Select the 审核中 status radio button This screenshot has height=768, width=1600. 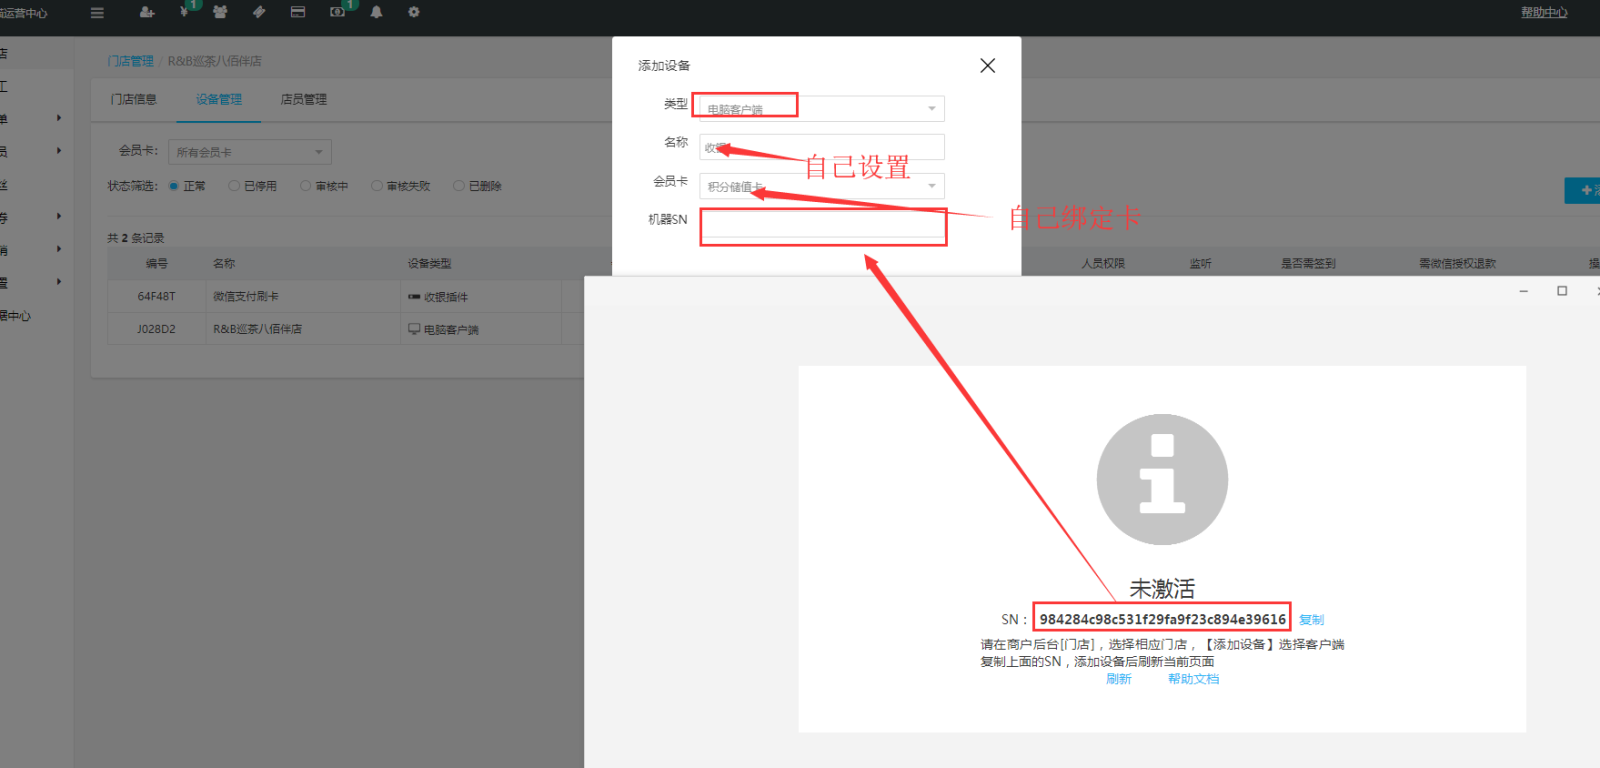click(306, 186)
